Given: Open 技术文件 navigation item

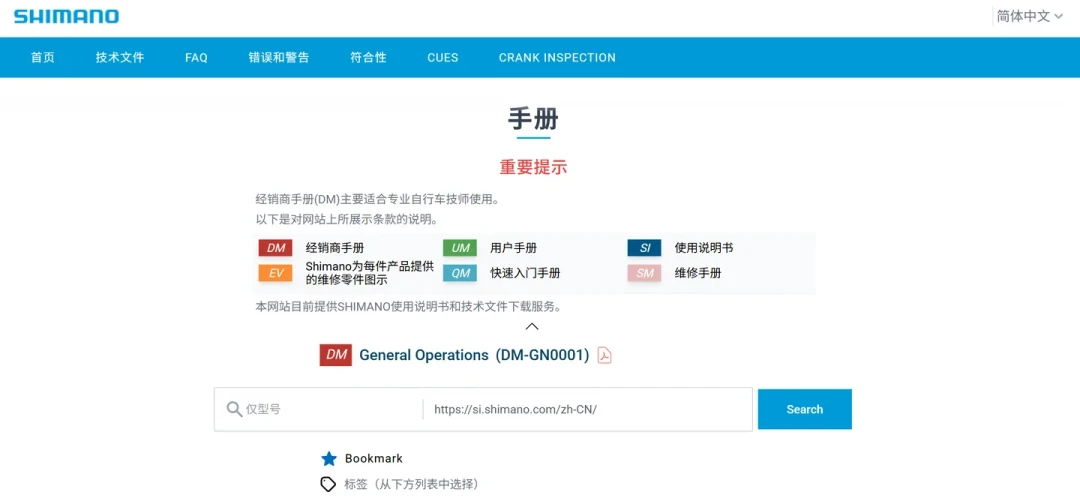Looking at the screenshot, I should click(120, 58).
